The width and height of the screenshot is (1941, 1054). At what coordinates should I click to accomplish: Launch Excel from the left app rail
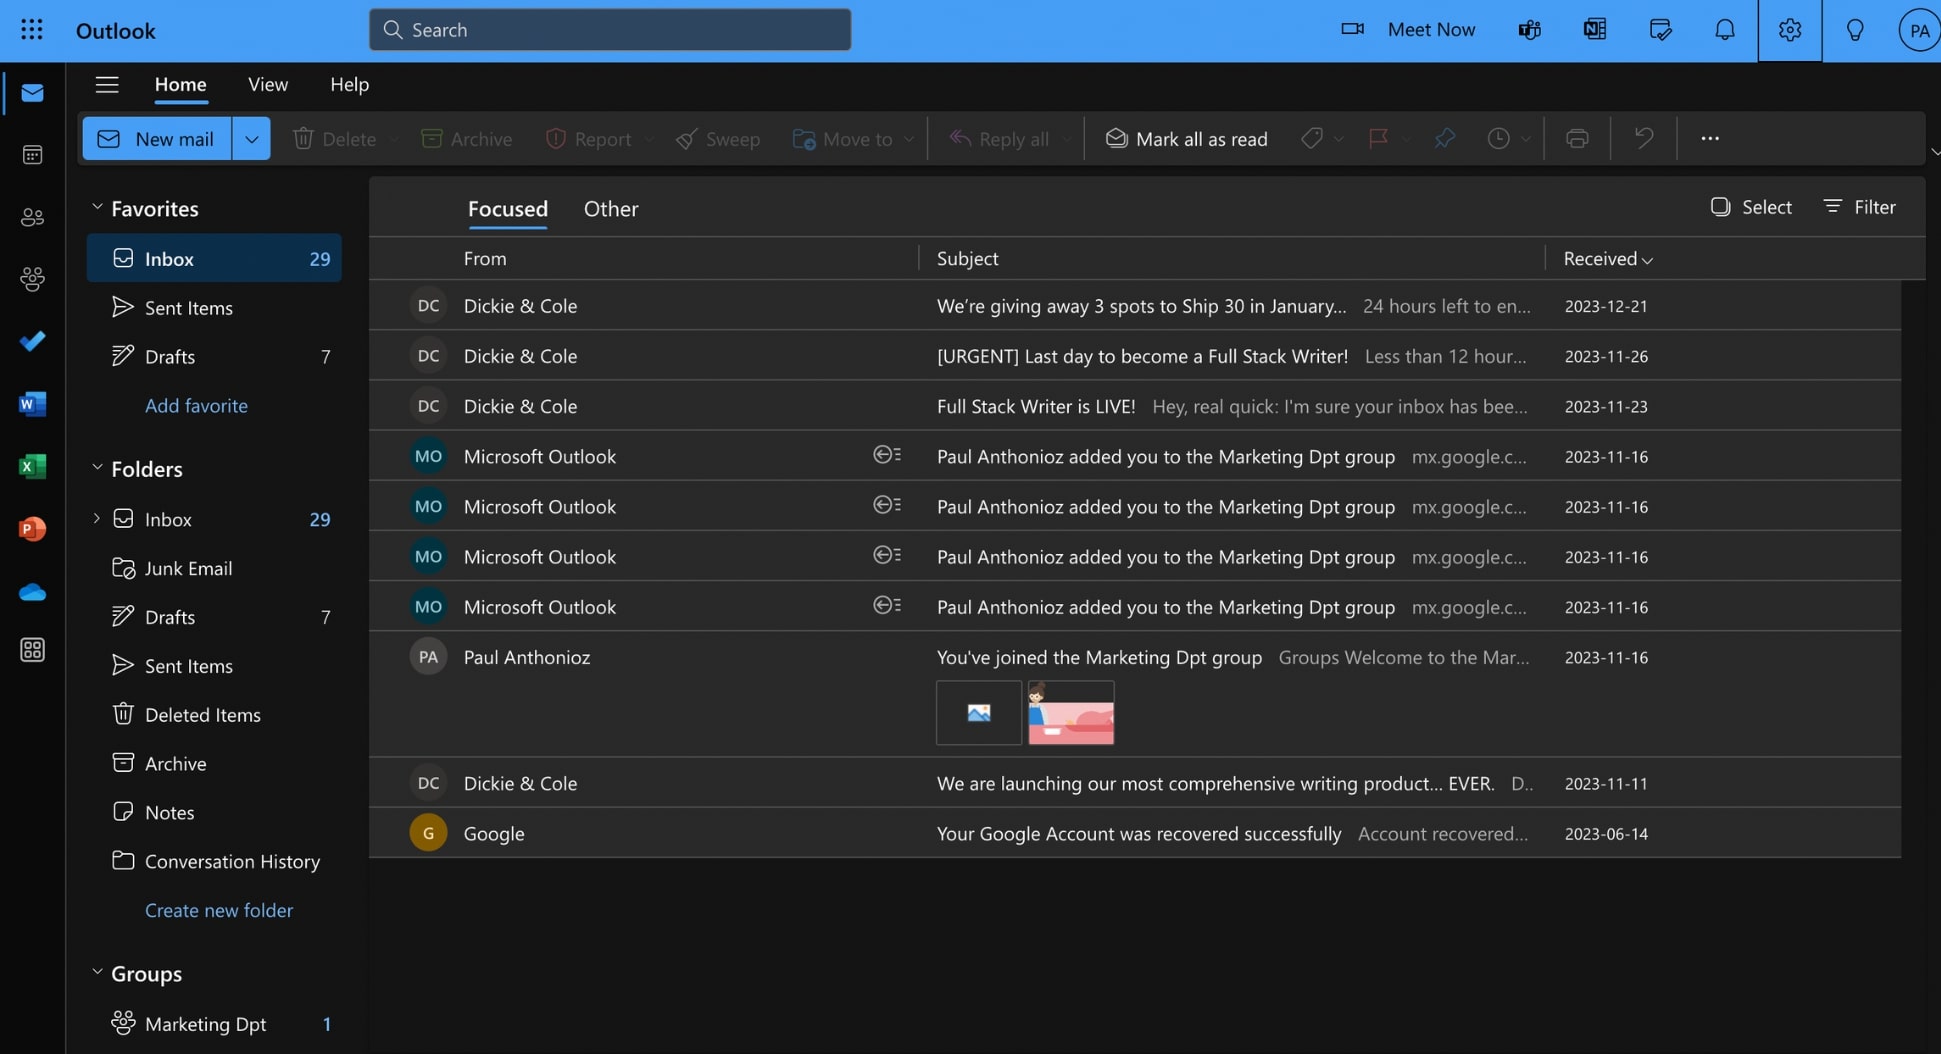32,466
